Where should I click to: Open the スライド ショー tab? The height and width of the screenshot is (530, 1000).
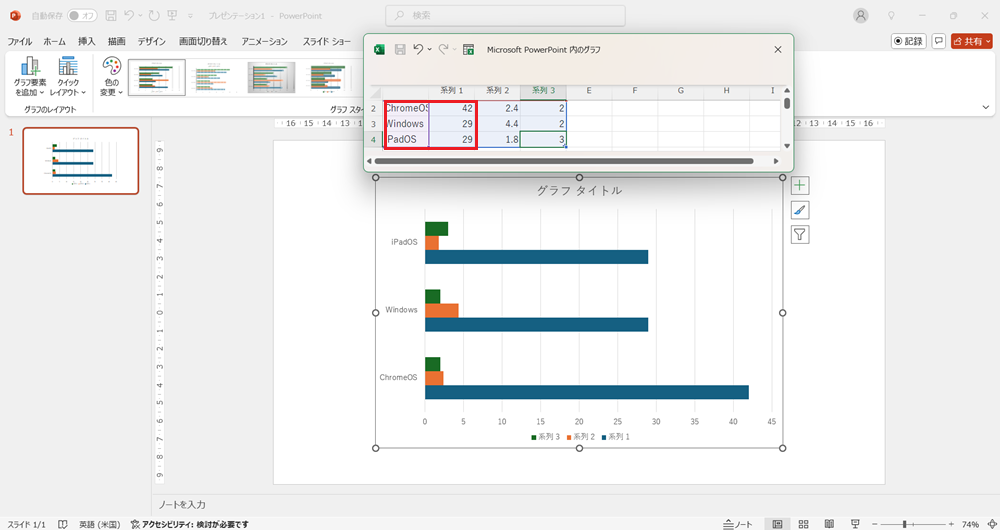click(x=327, y=41)
